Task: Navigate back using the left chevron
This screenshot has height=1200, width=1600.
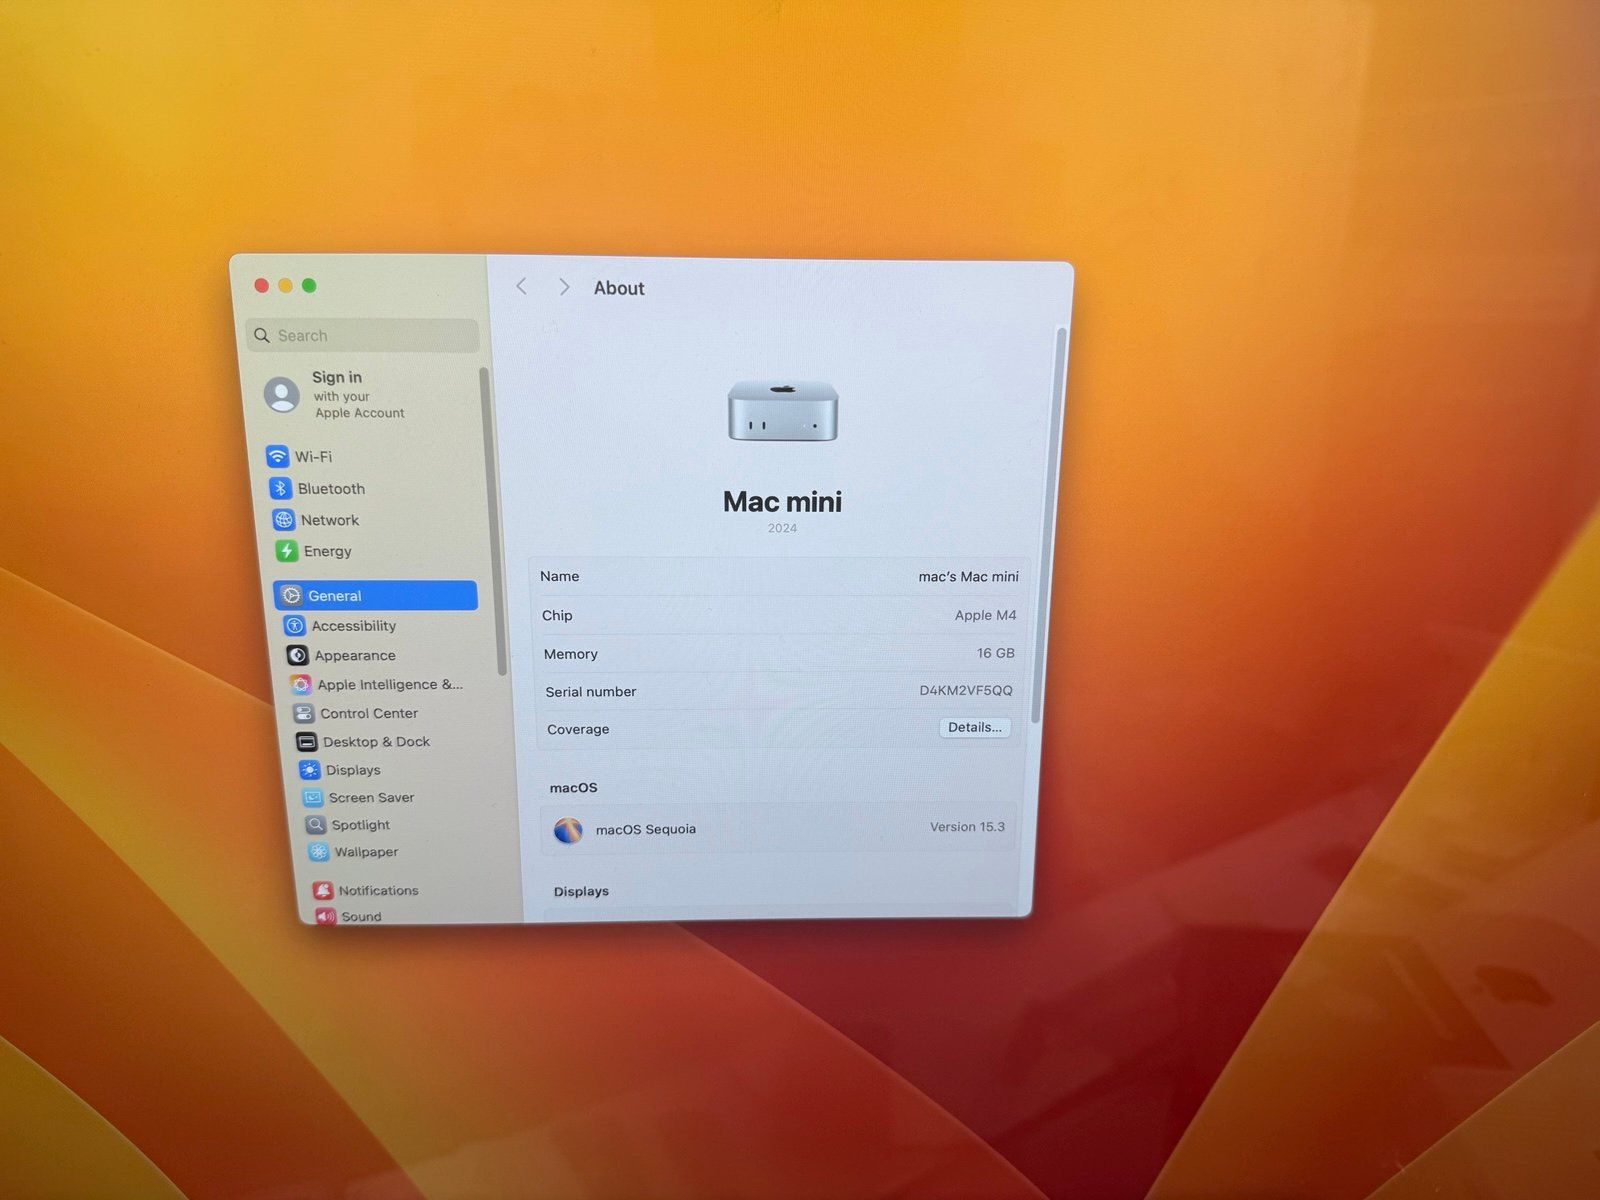Action: (521, 287)
